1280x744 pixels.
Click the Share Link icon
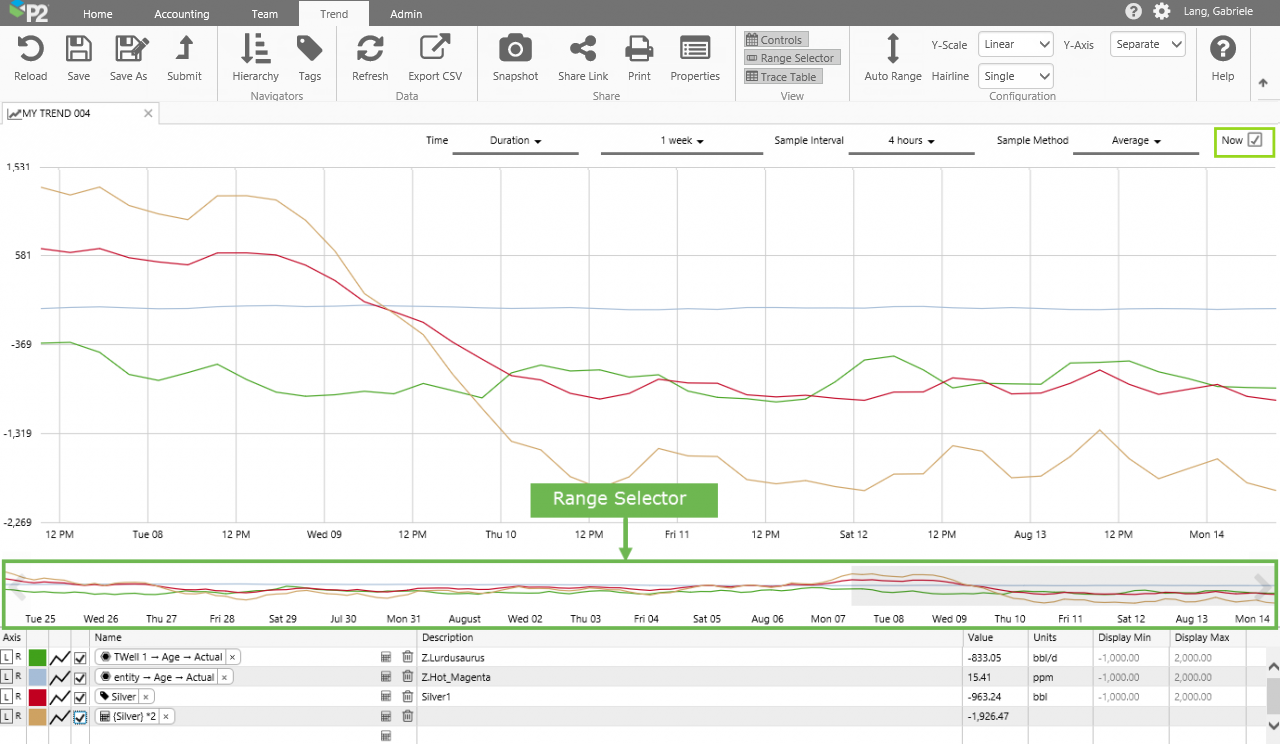(x=583, y=49)
